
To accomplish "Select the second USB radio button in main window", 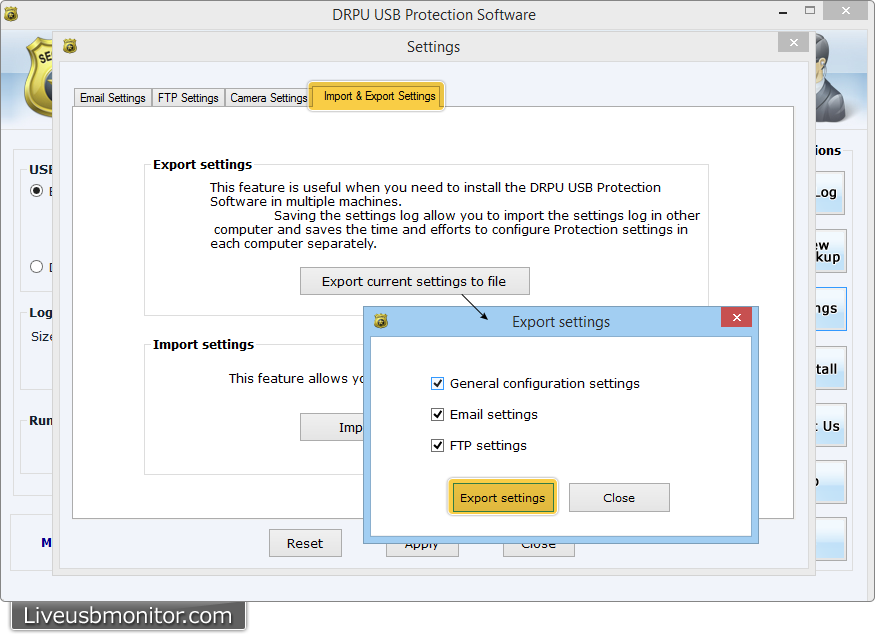I will [x=36, y=267].
